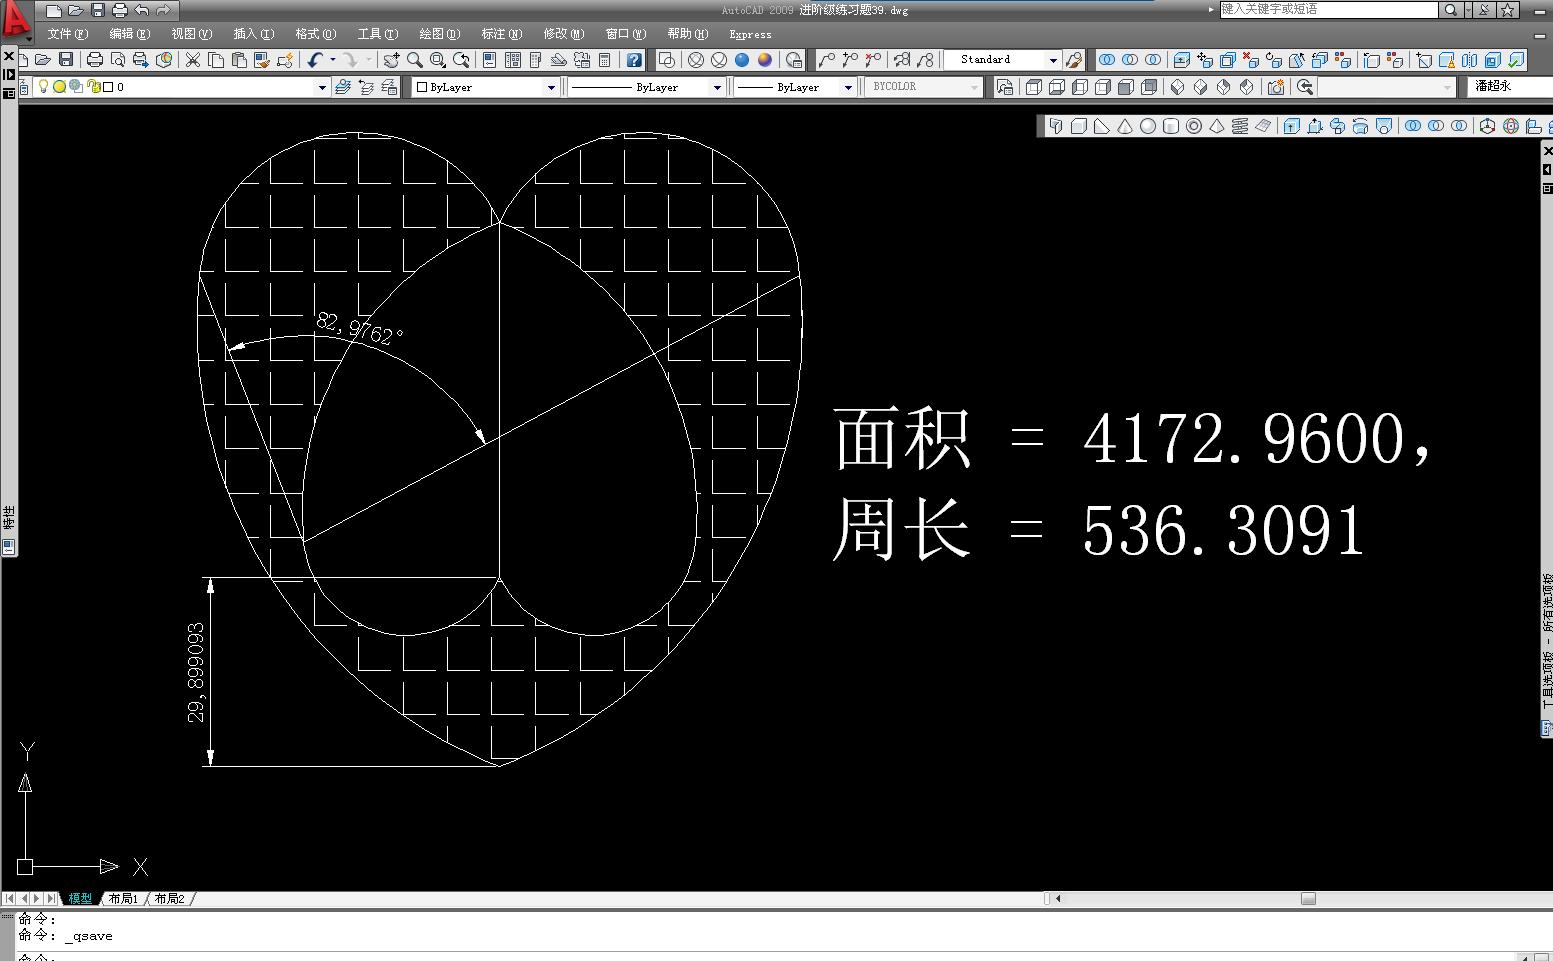
Task: Toggle the properties palette auto-hide button
Action: 9,74
